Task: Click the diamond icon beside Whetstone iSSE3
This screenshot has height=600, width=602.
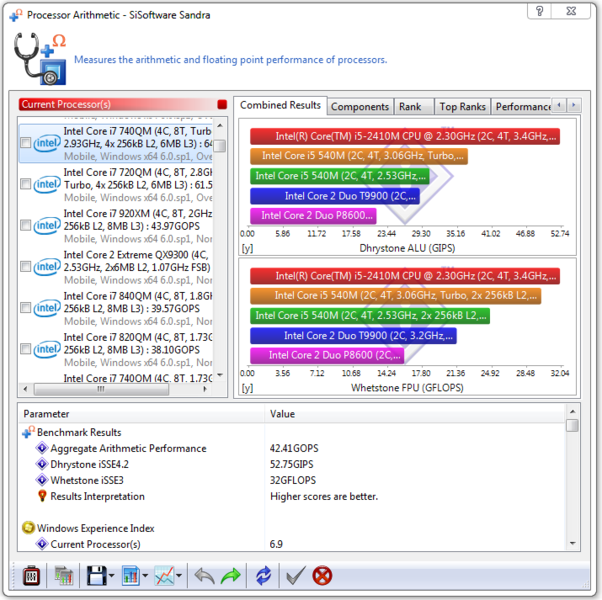Action: 41,480
